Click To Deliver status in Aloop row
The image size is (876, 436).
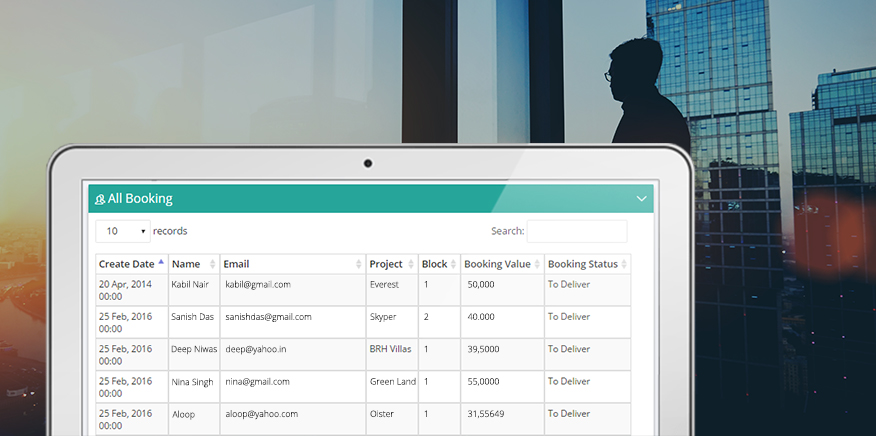click(x=569, y=414)
